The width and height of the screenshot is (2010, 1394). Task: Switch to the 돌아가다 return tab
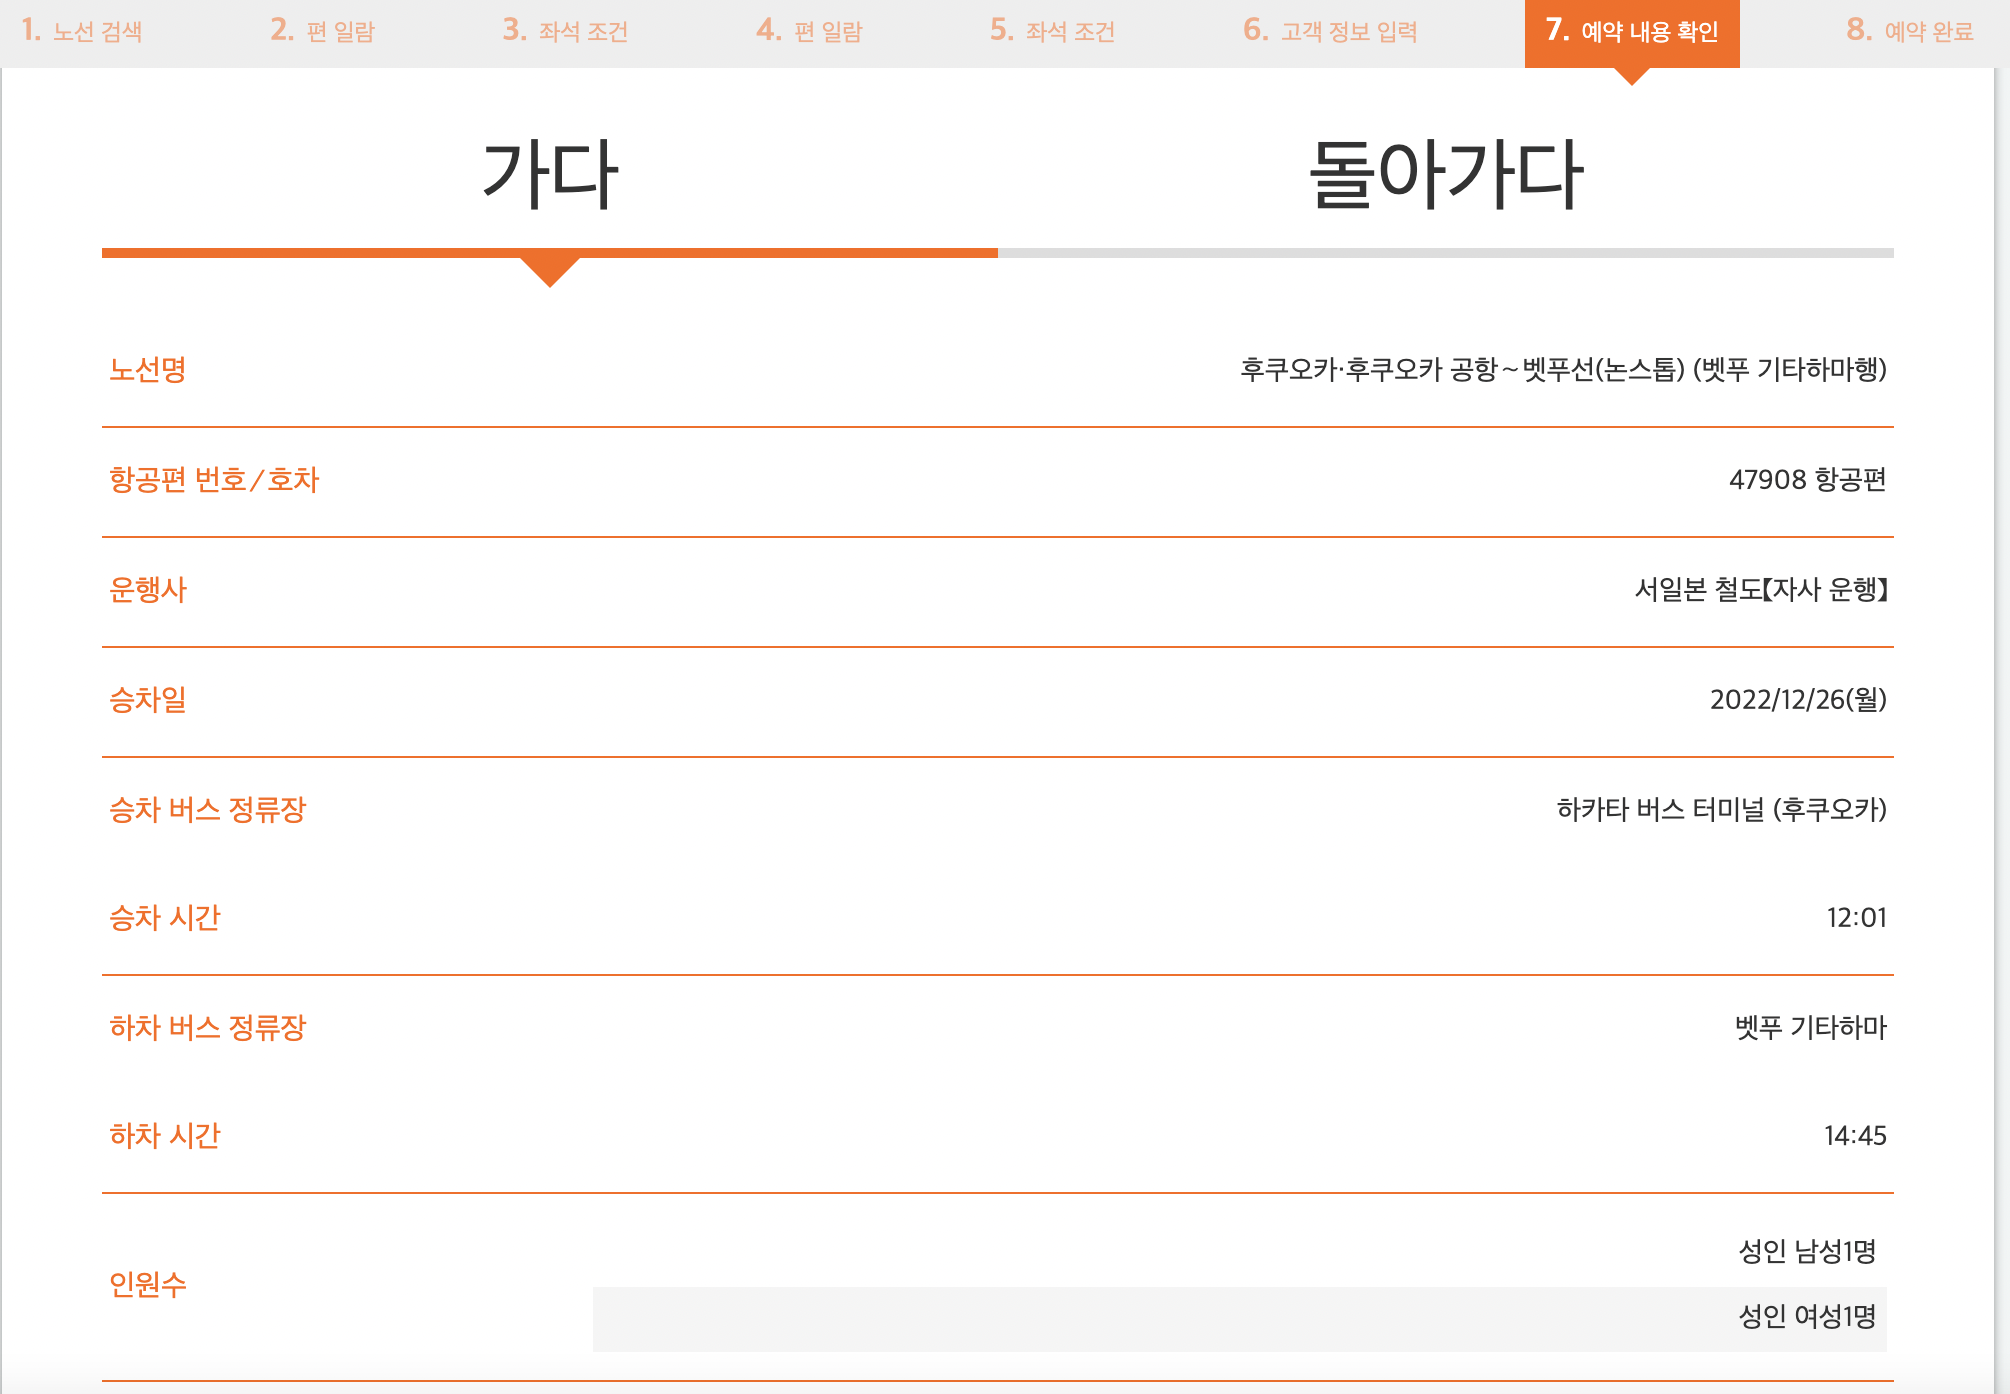[1445, 176]
